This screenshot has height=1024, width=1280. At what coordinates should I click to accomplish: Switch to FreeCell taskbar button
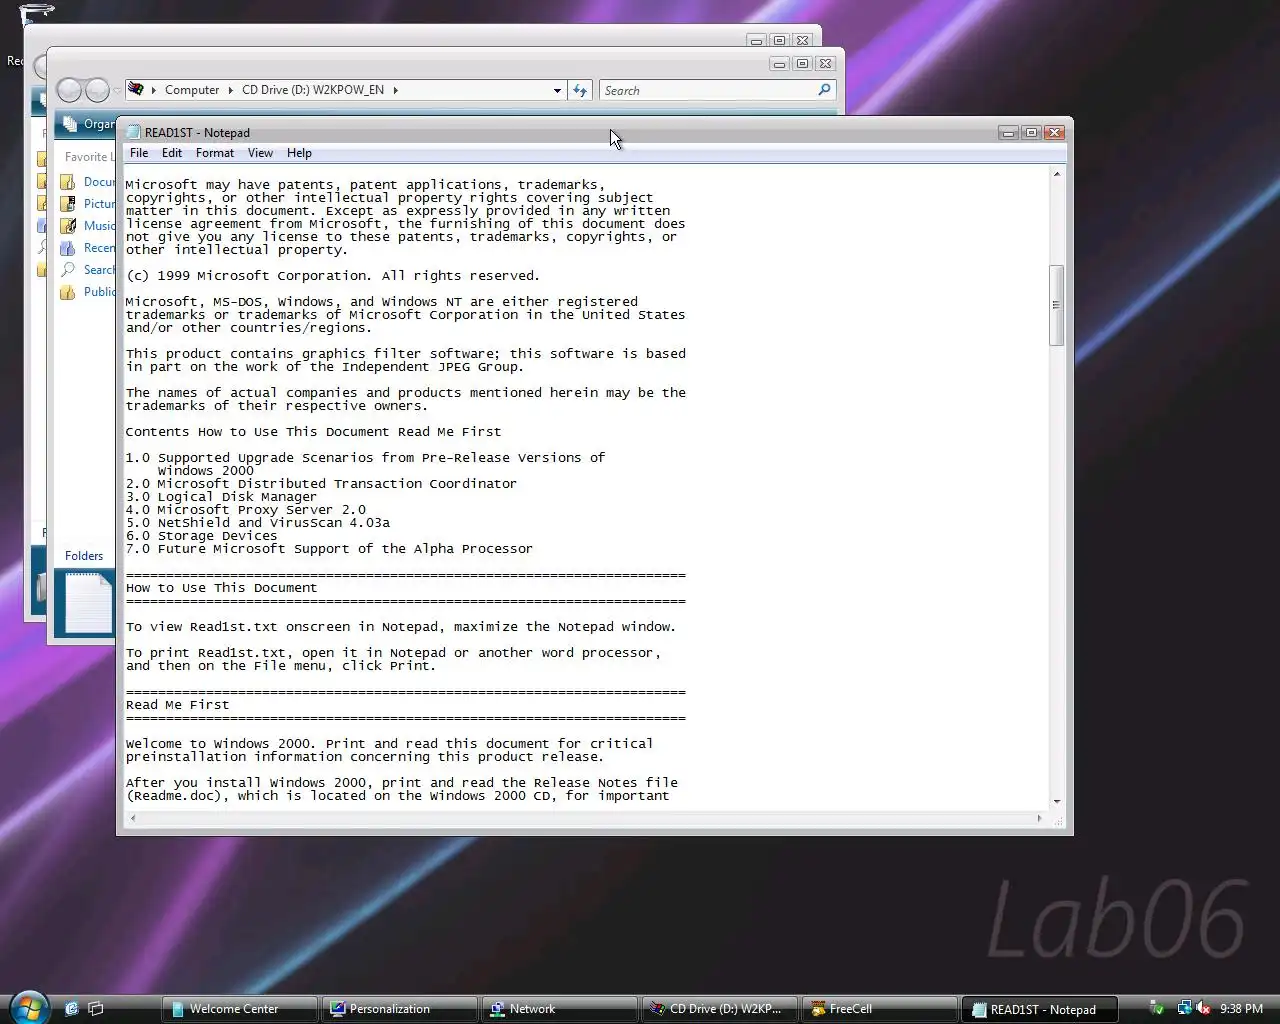(x=879, y=1009)
